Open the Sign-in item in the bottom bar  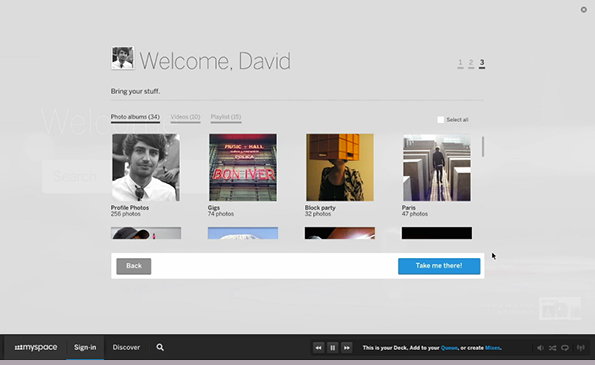(85, 347)
